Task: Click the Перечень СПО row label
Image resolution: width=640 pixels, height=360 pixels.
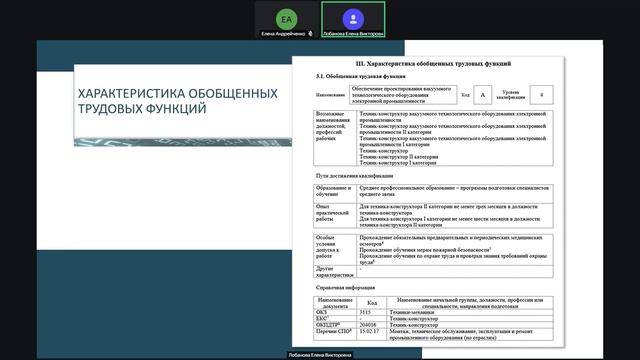Action: point(334,331)
